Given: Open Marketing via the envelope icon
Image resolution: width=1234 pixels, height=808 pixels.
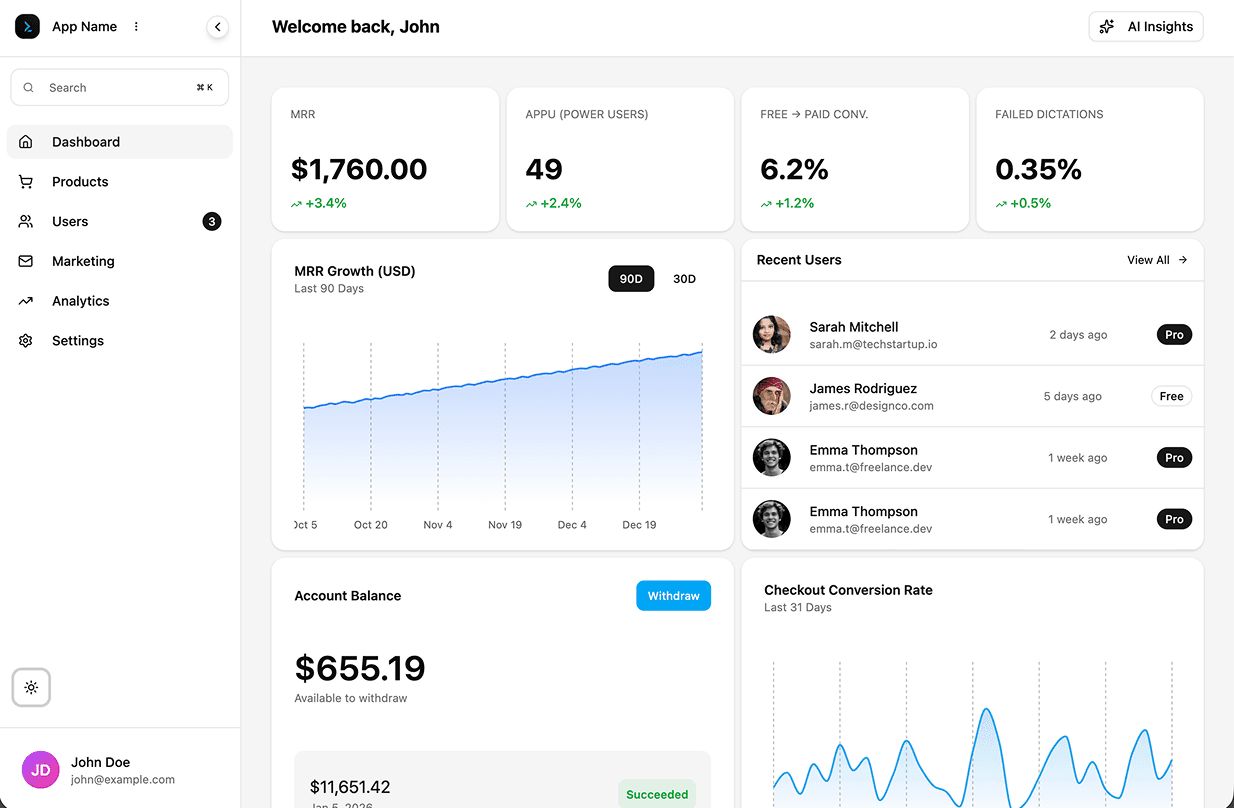Looking at the screenshot, I should (x=25, y=261).
